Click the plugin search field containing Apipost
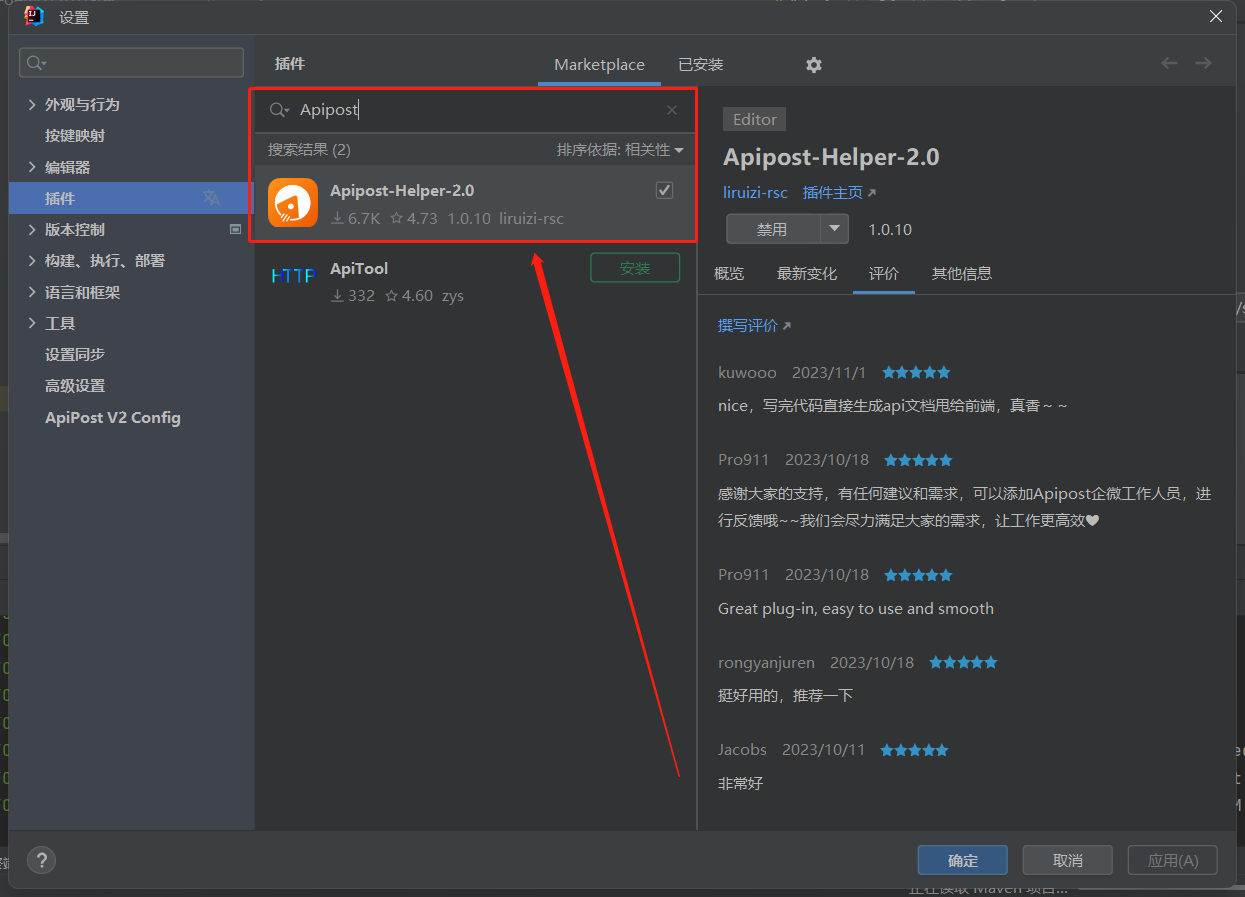 (475, 110)
